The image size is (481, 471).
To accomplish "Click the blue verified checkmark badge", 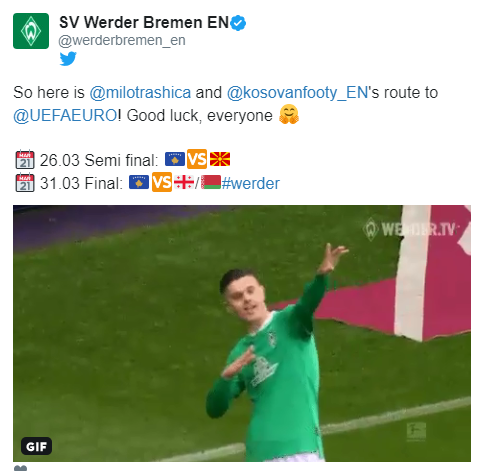I will pos(238,23).
